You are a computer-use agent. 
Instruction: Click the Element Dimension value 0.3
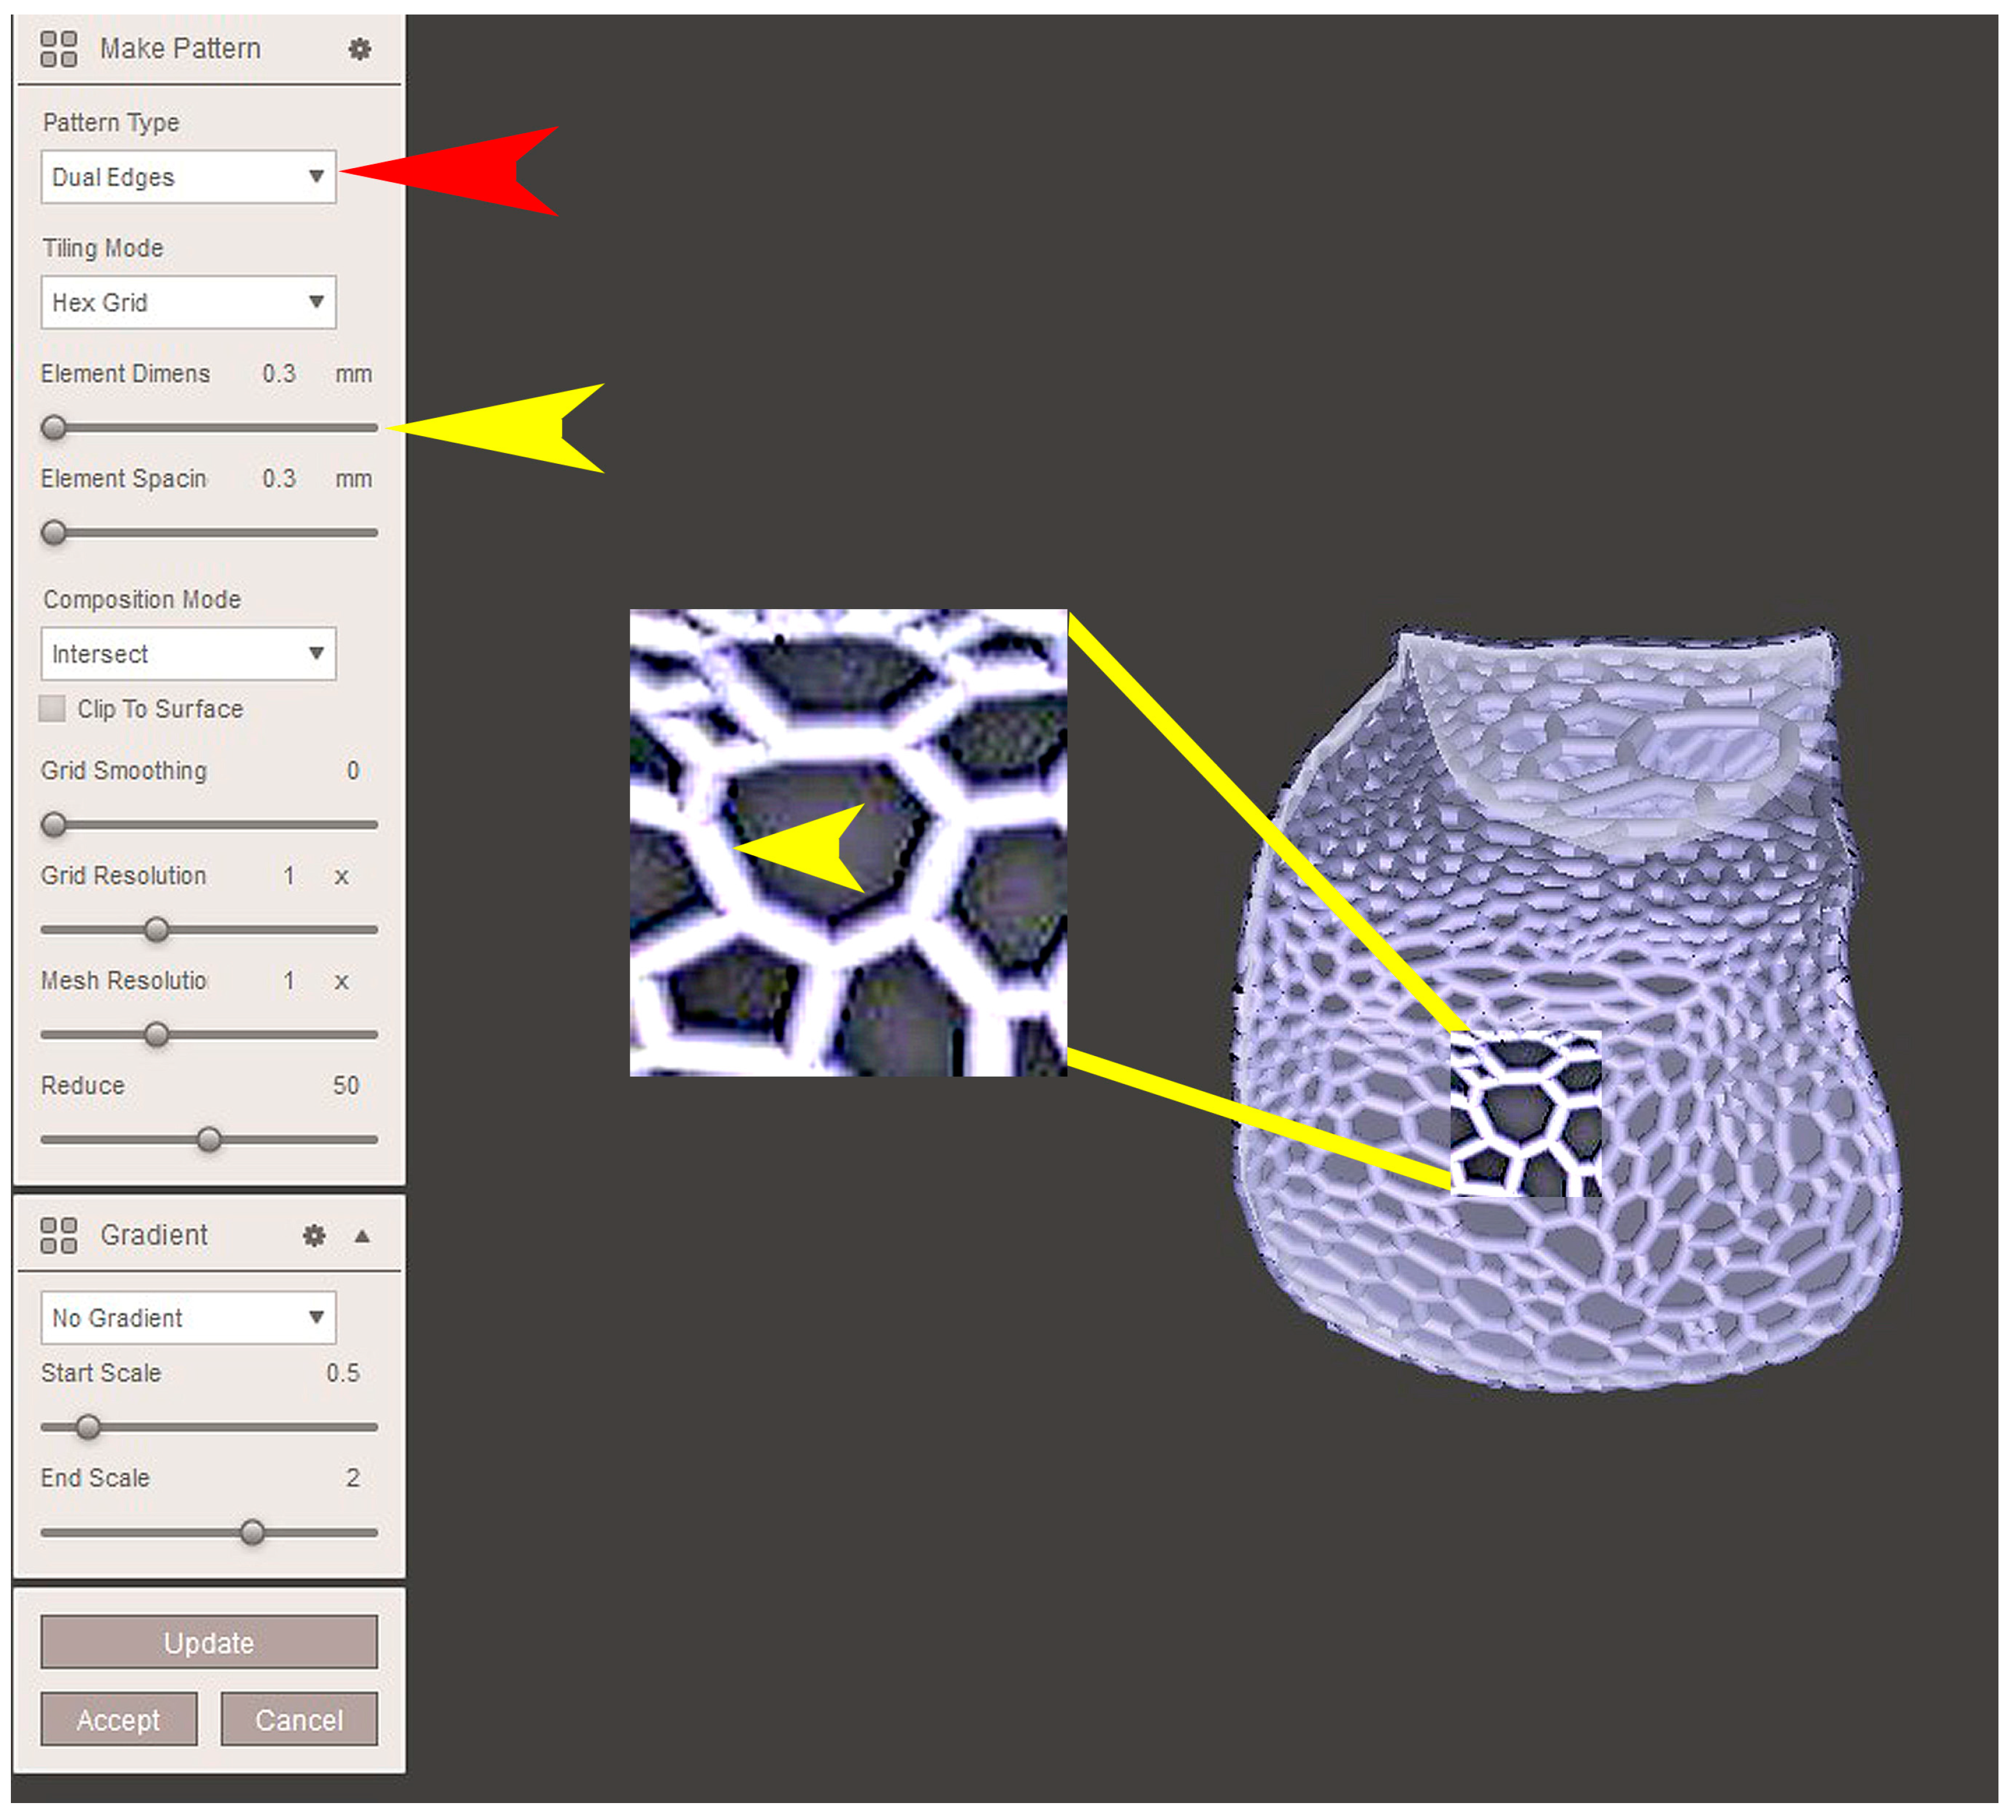279,374
